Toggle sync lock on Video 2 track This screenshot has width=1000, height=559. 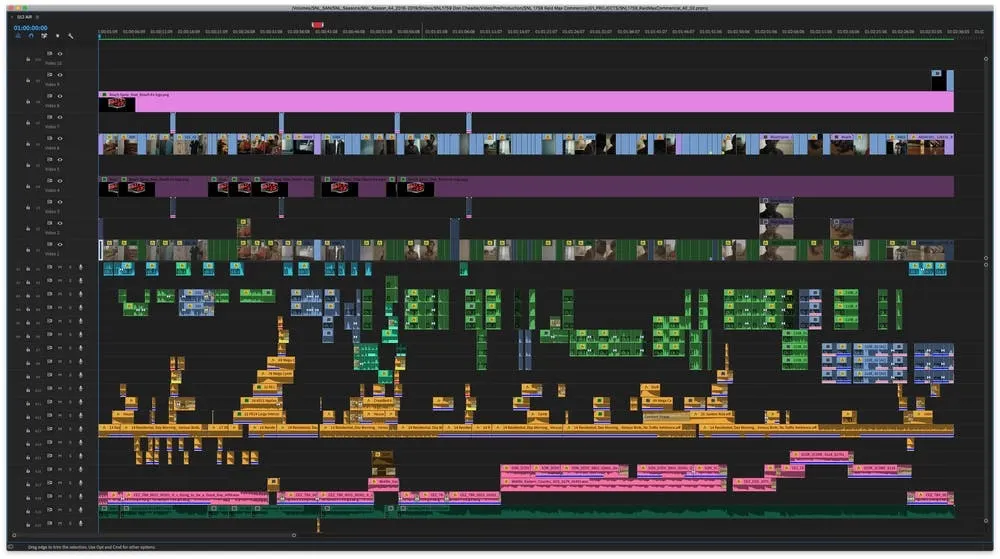click(49, 223)
